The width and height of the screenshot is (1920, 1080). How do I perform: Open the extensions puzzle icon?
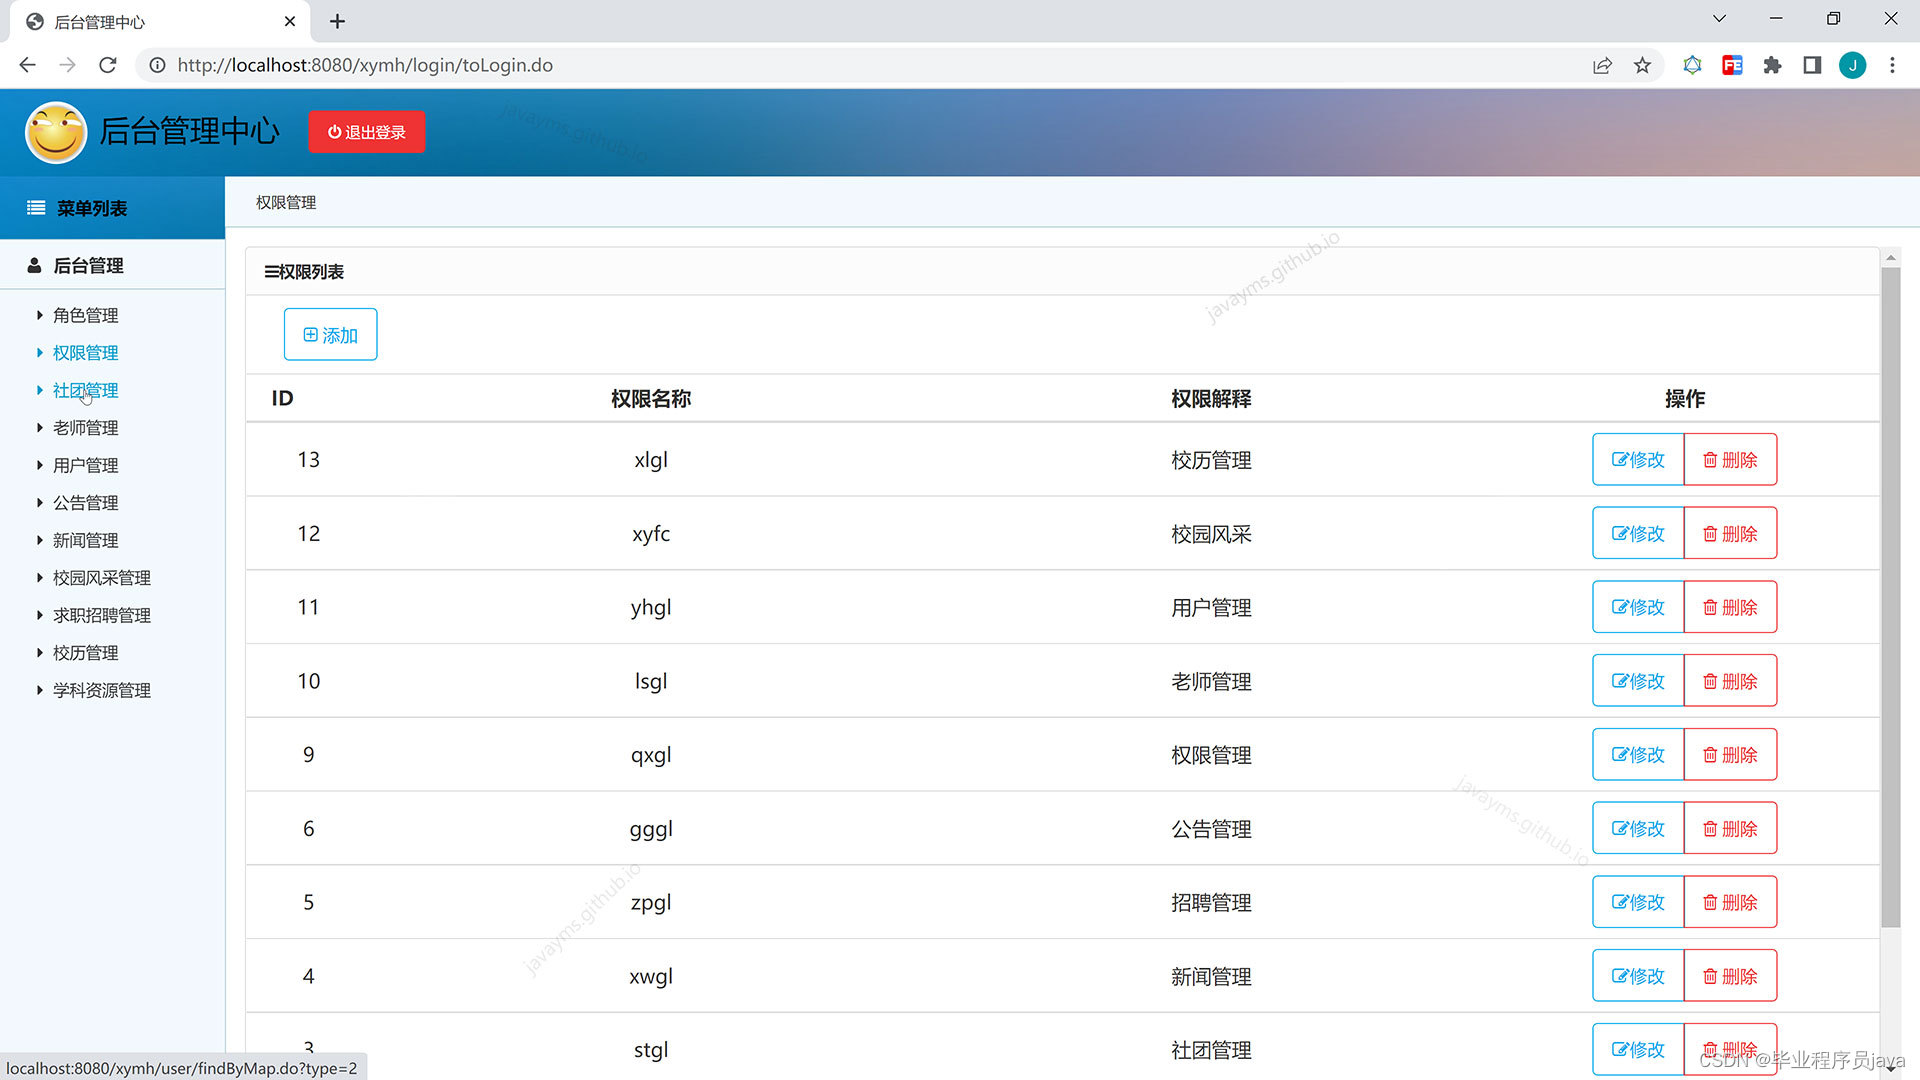(1772, 65)
